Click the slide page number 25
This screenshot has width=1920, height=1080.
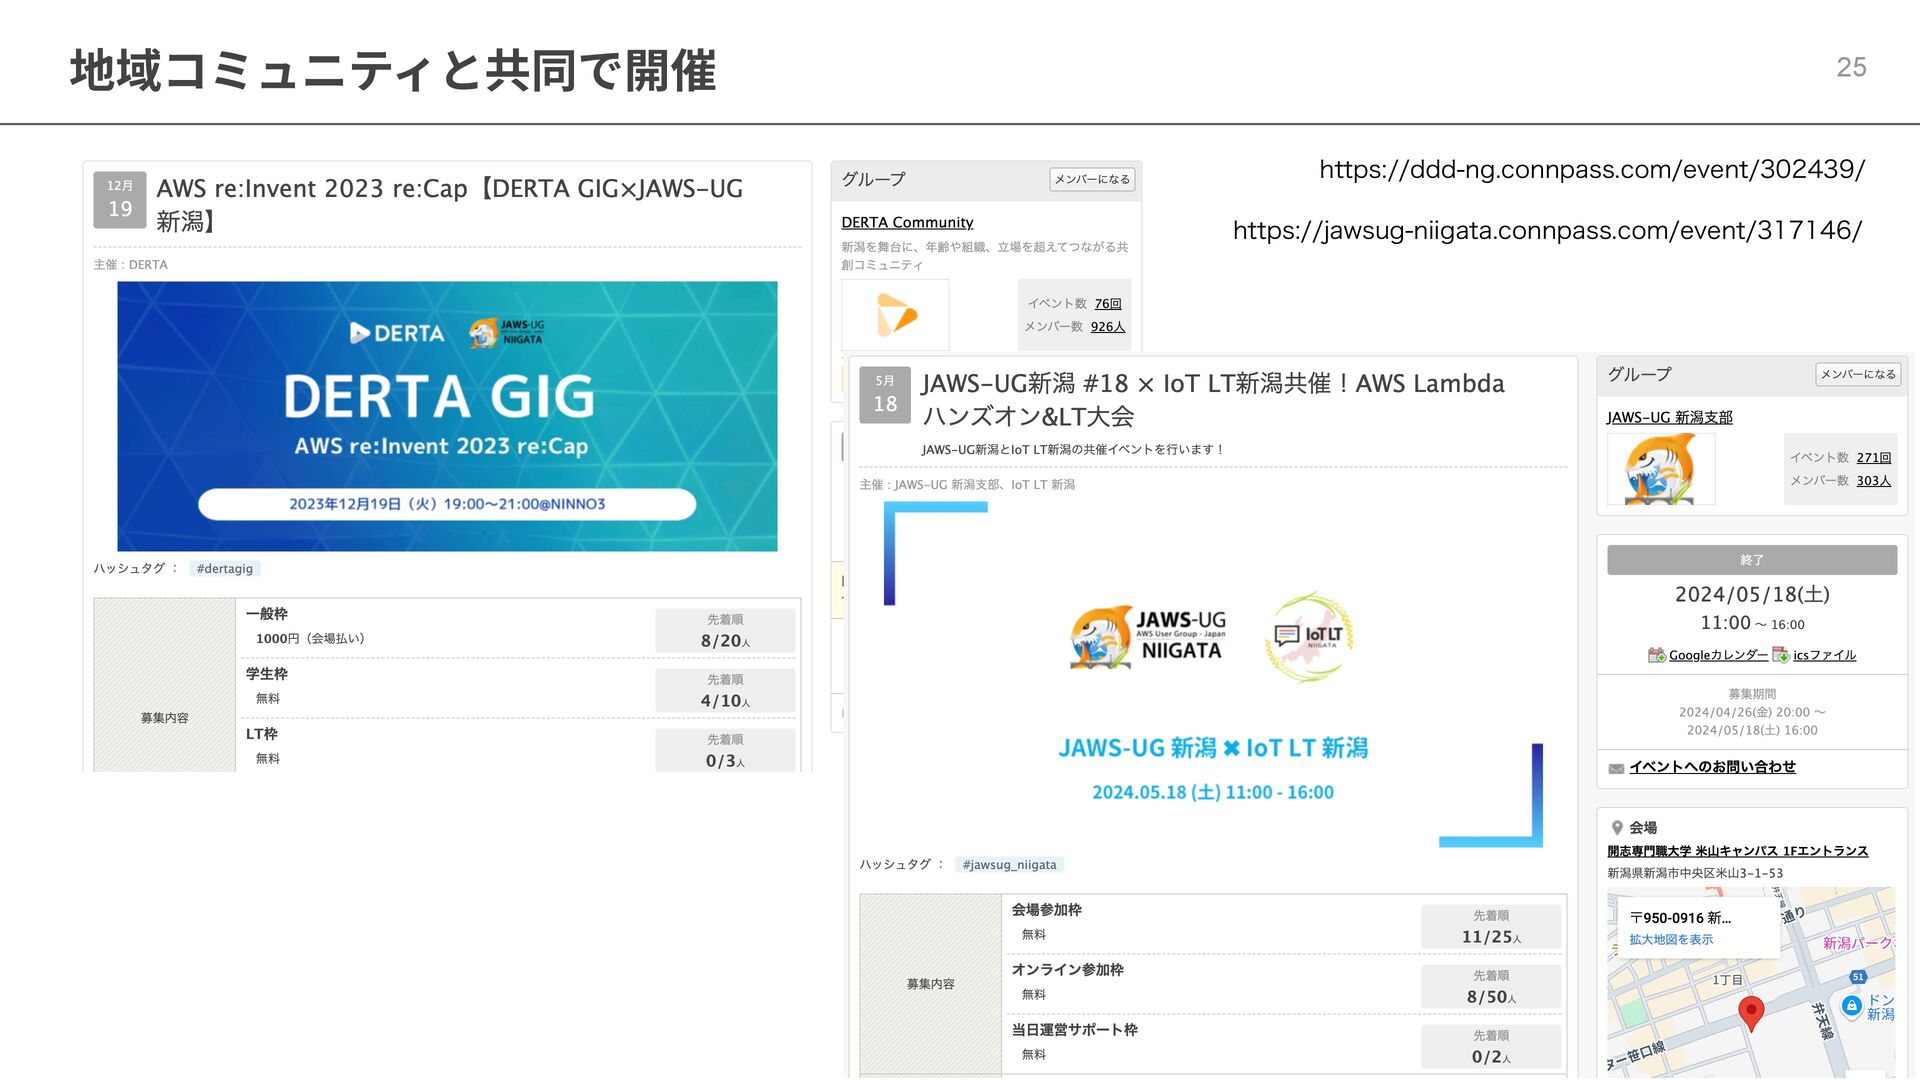pos(1851,67)
